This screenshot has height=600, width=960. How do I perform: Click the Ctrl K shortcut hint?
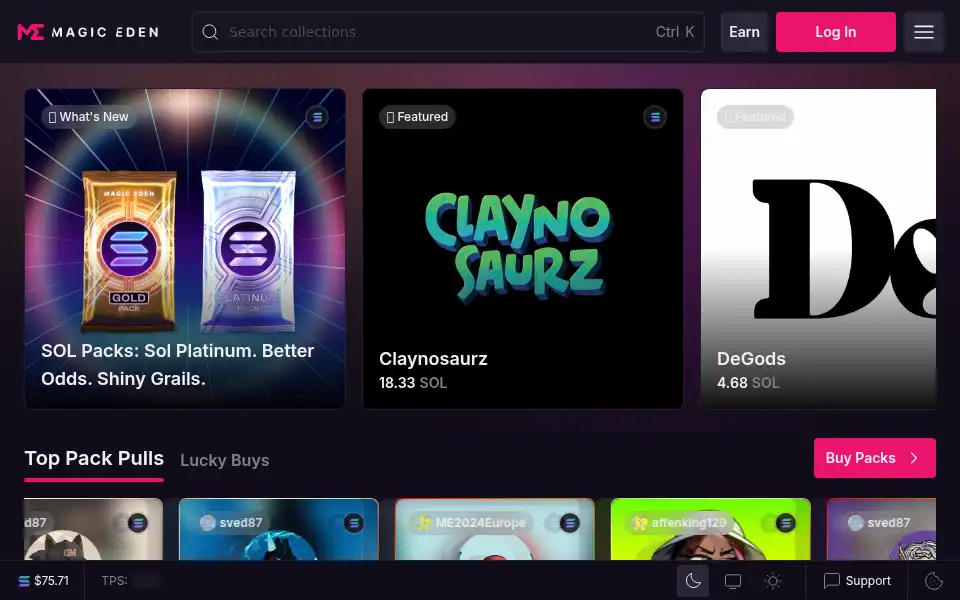(x=675, y=32)
